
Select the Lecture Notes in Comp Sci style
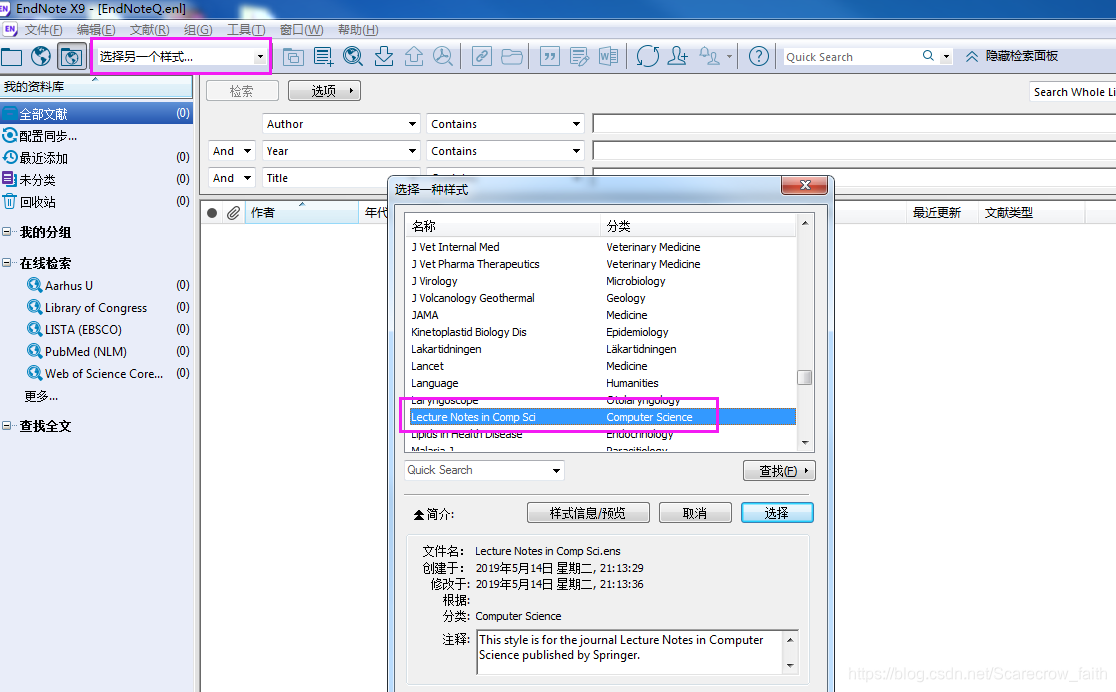click(600, 417)
